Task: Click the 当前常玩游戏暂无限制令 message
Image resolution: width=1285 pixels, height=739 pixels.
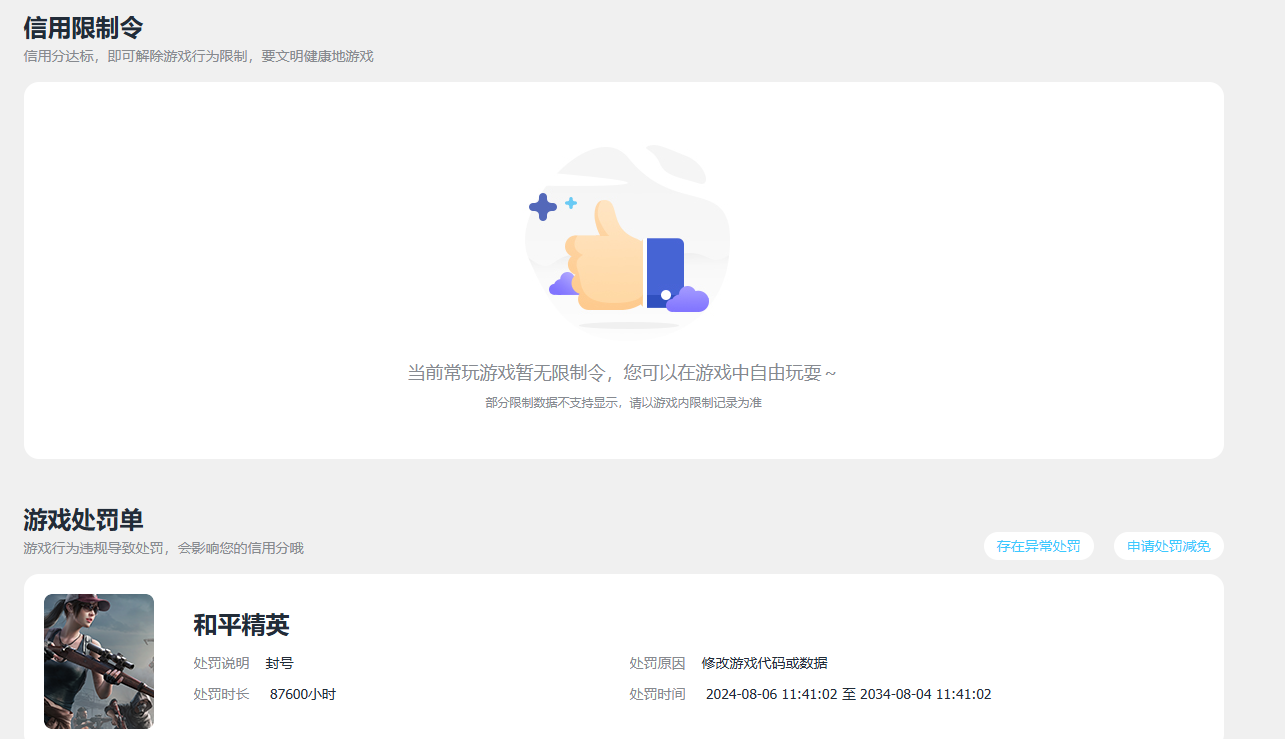Action: (622, 373)
